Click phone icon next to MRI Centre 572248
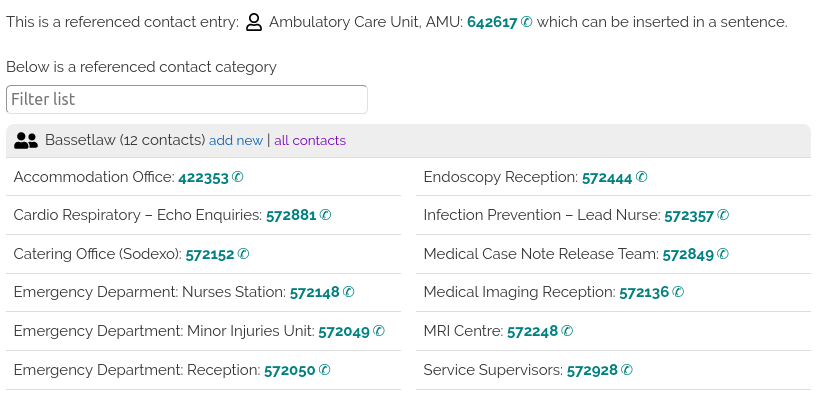Viewport: 819px width, 399px height. [567, 331]
